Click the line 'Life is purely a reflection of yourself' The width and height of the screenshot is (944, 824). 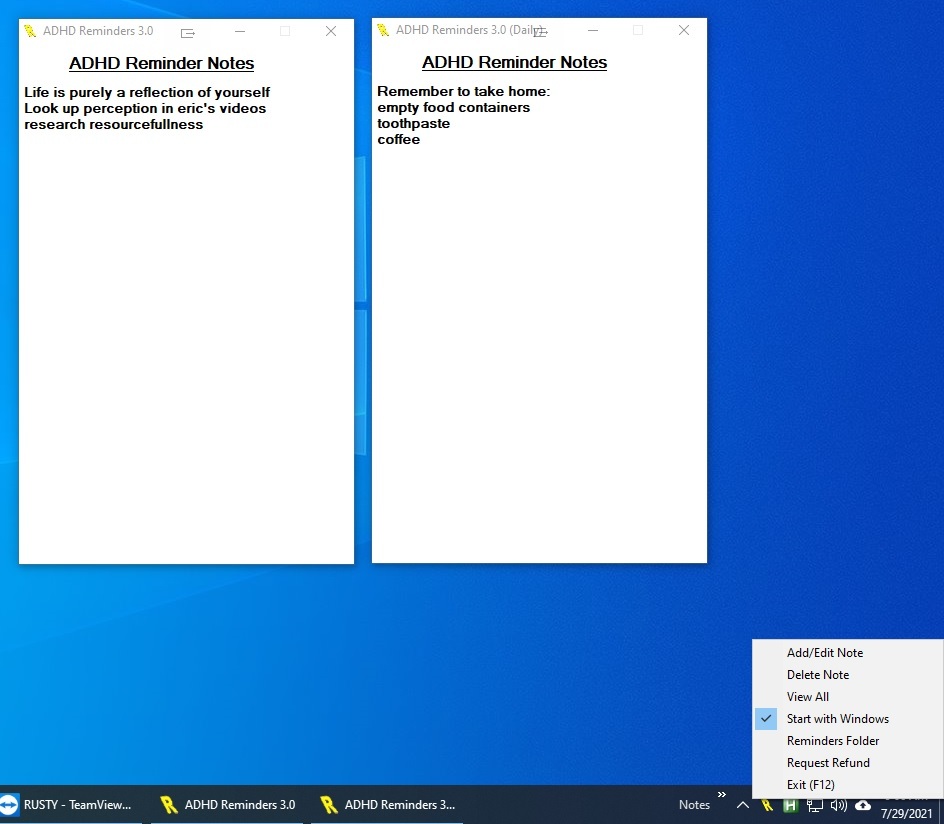147,92
